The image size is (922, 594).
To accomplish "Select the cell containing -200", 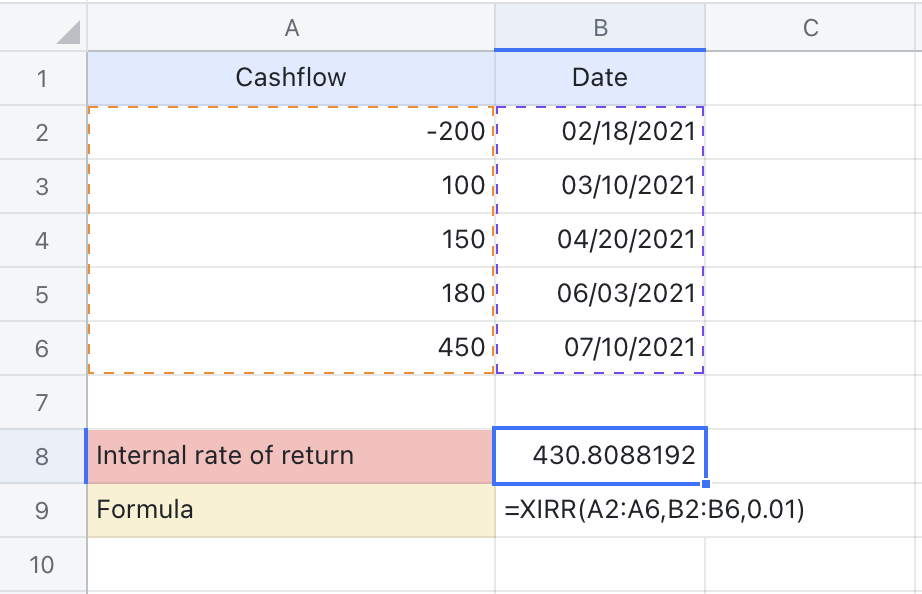I will click(x=291, y=131).
